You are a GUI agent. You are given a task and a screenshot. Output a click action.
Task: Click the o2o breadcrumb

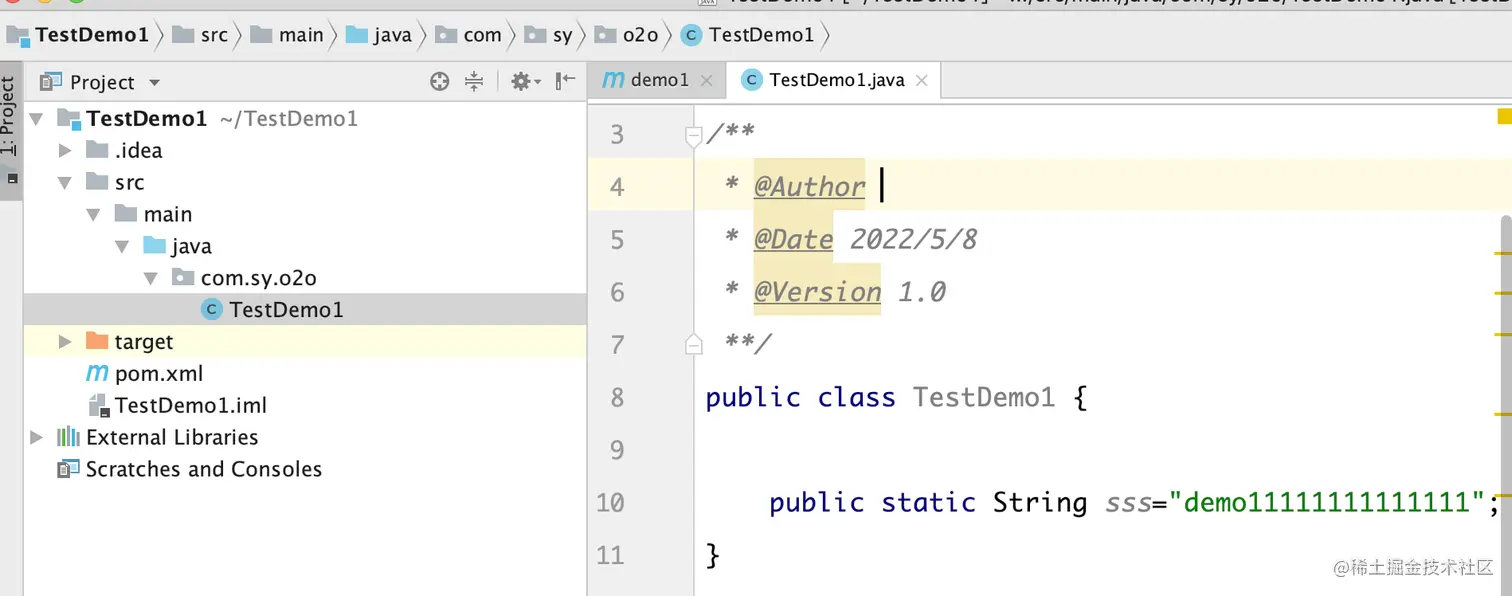tap(627, 35)
